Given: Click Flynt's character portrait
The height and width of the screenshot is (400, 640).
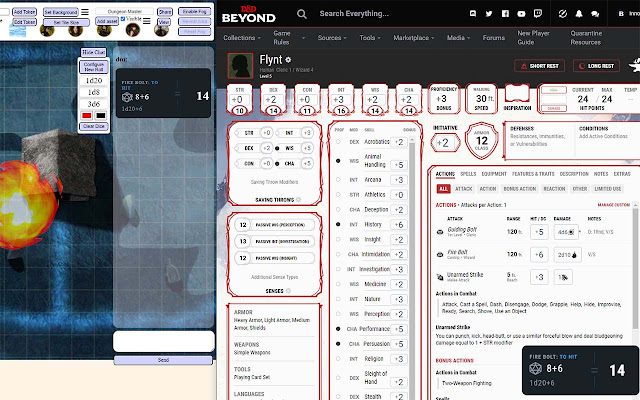Looking at the screenshot, I should pos(240,66).
